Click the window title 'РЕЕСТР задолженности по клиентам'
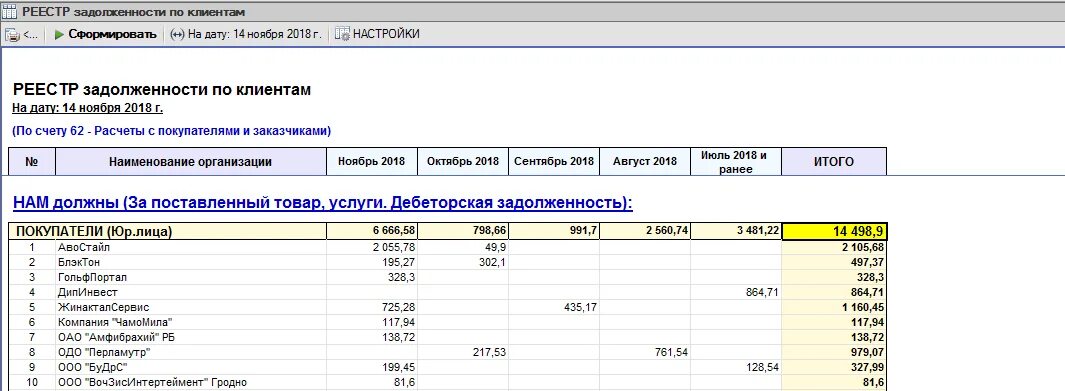Viewport: 1065px width, 391px height. coord(134,12)
